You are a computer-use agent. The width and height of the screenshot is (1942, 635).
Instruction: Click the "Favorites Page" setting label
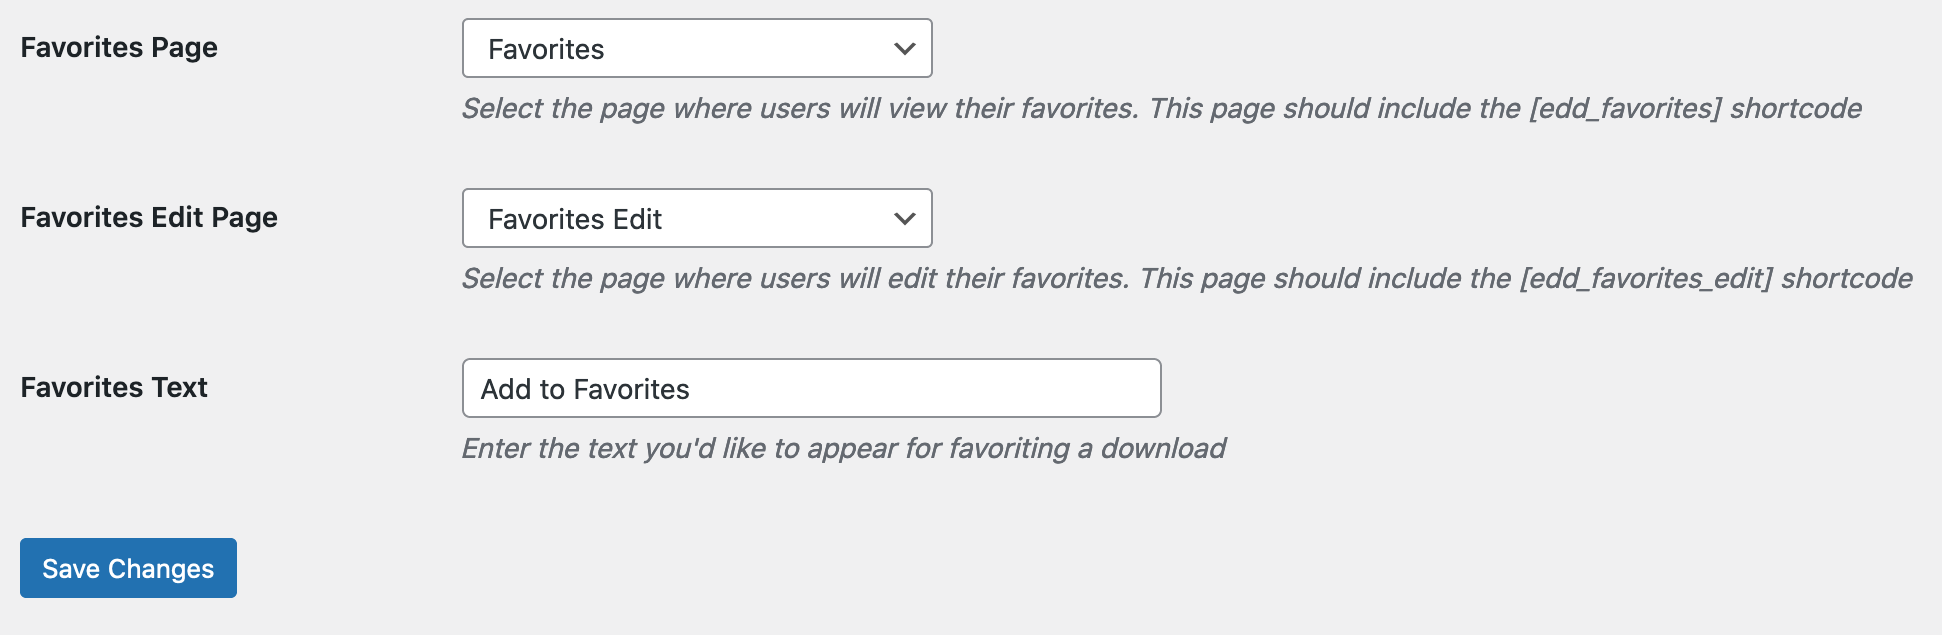(x=119, y=47)
